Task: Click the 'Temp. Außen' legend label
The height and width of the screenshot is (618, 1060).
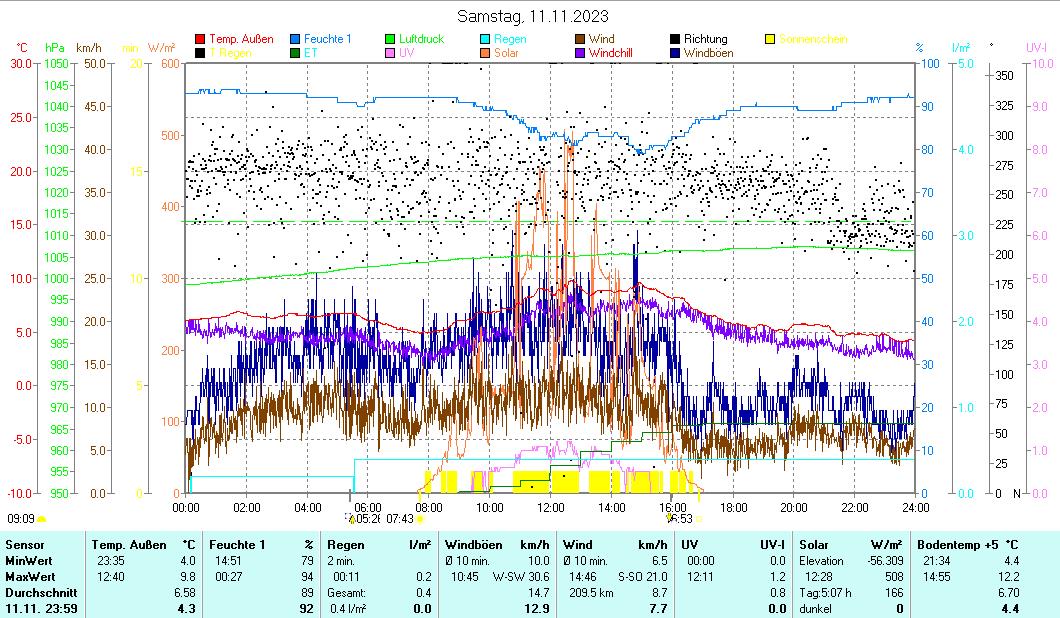Action: (x=241, y=39)
